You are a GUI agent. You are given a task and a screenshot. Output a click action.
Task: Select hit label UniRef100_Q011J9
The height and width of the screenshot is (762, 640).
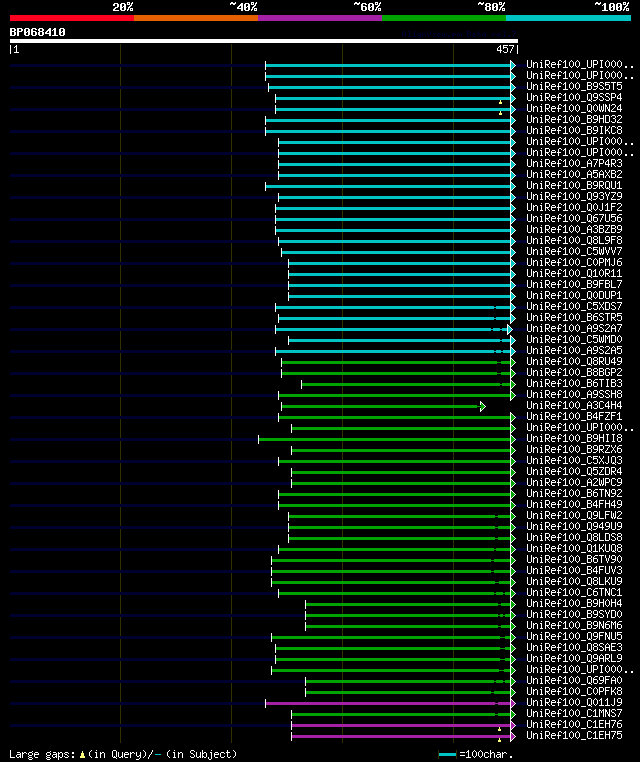point(574,702)
